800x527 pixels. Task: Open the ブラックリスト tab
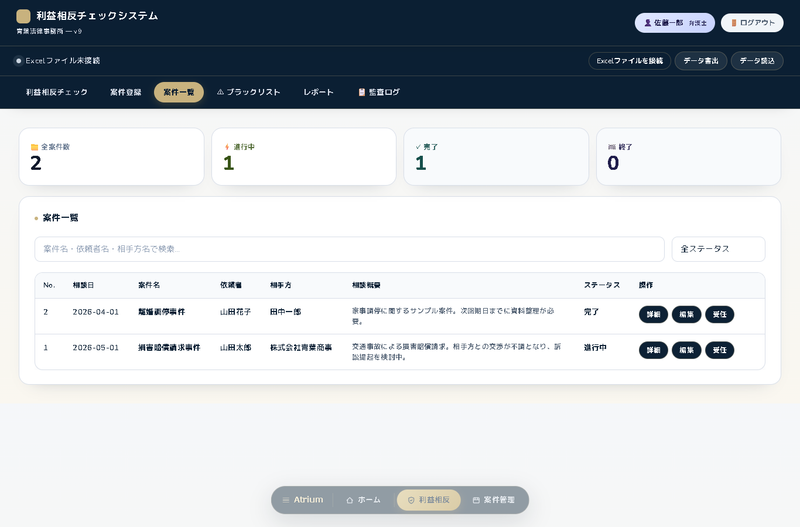pos(248,92)
